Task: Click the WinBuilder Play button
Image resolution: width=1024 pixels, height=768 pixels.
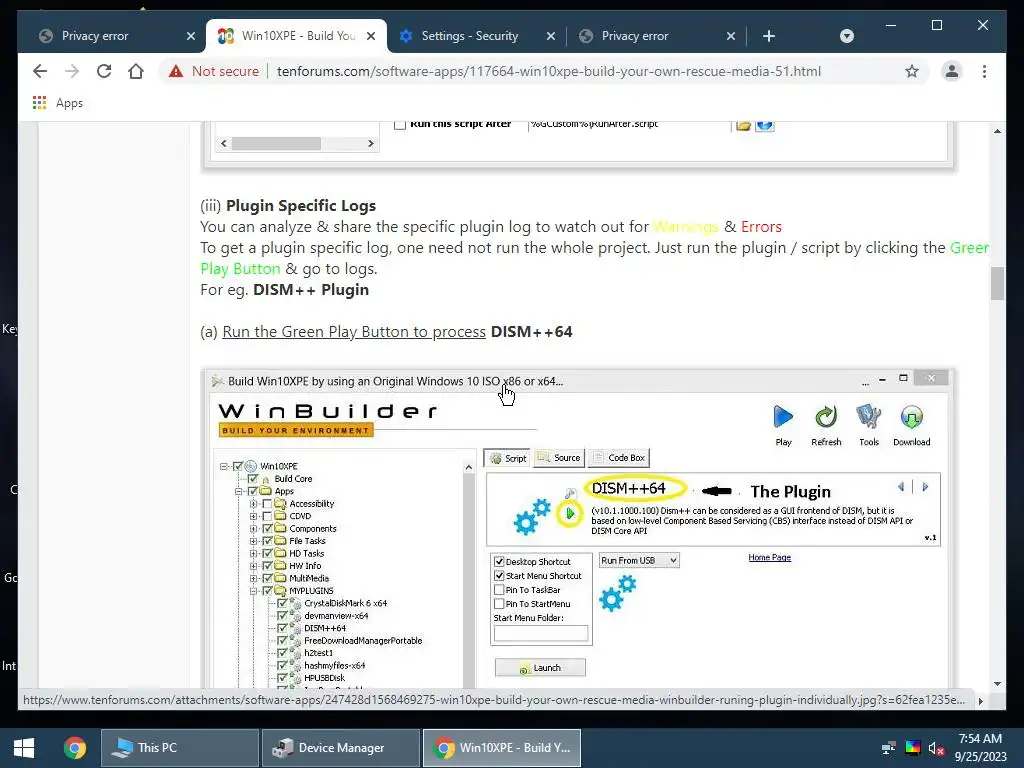Action: click(x=783, y=424)
